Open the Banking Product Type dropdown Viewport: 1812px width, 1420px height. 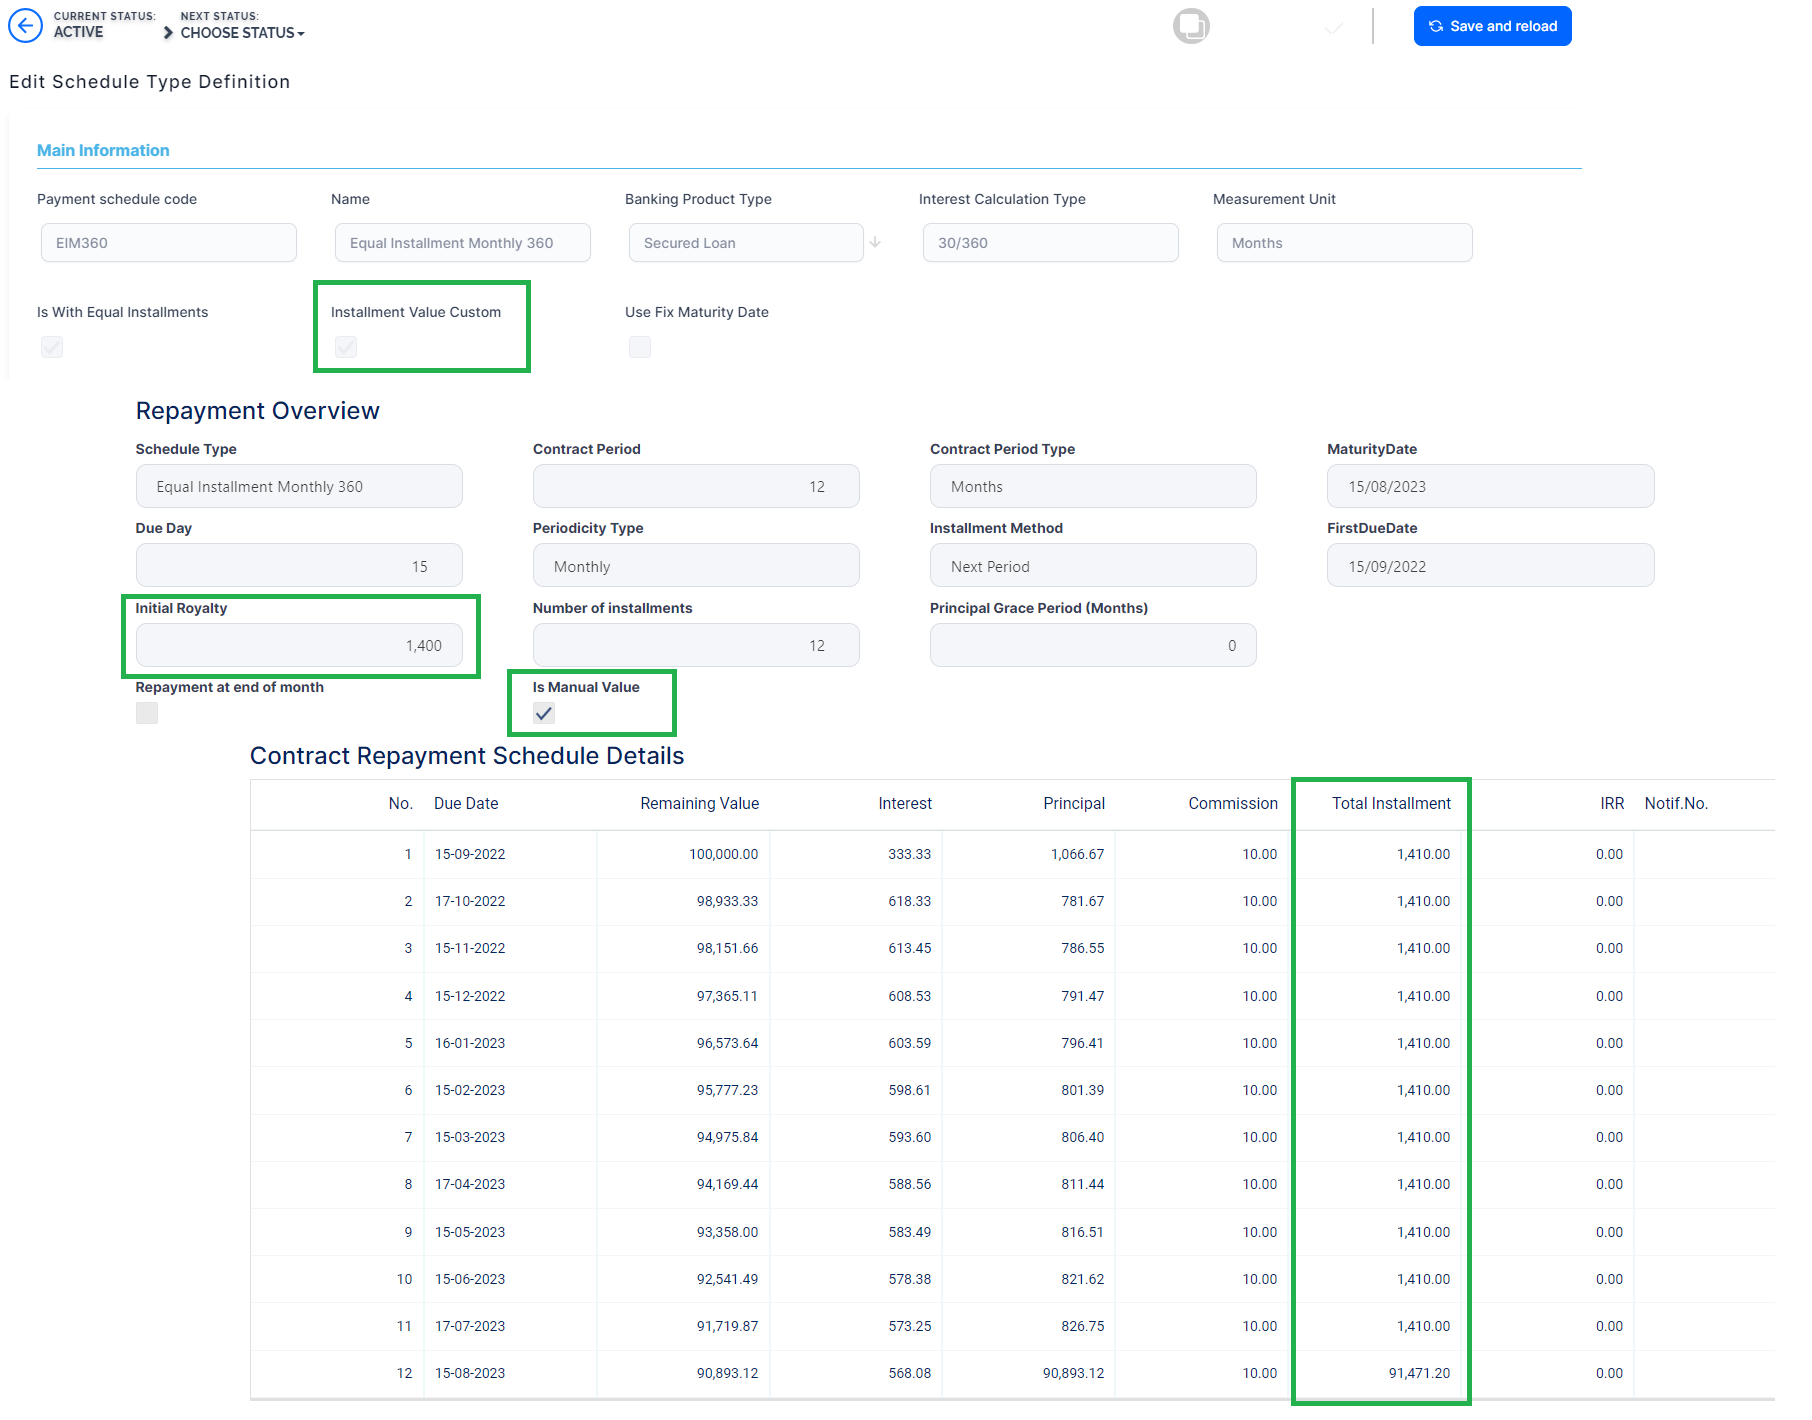point(745,243)
